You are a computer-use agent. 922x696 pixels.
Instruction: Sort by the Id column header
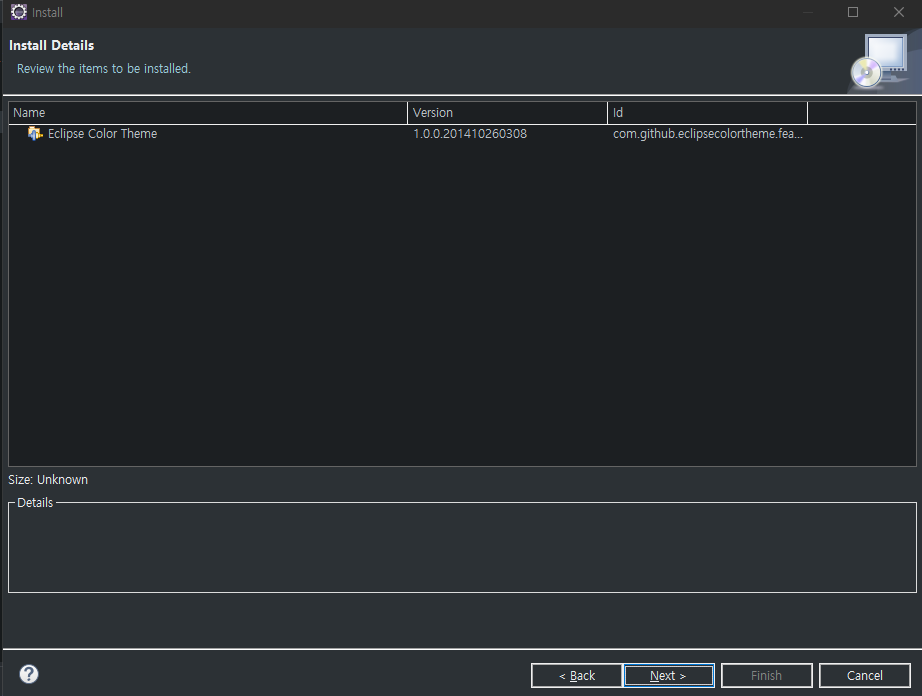(707, 113)
